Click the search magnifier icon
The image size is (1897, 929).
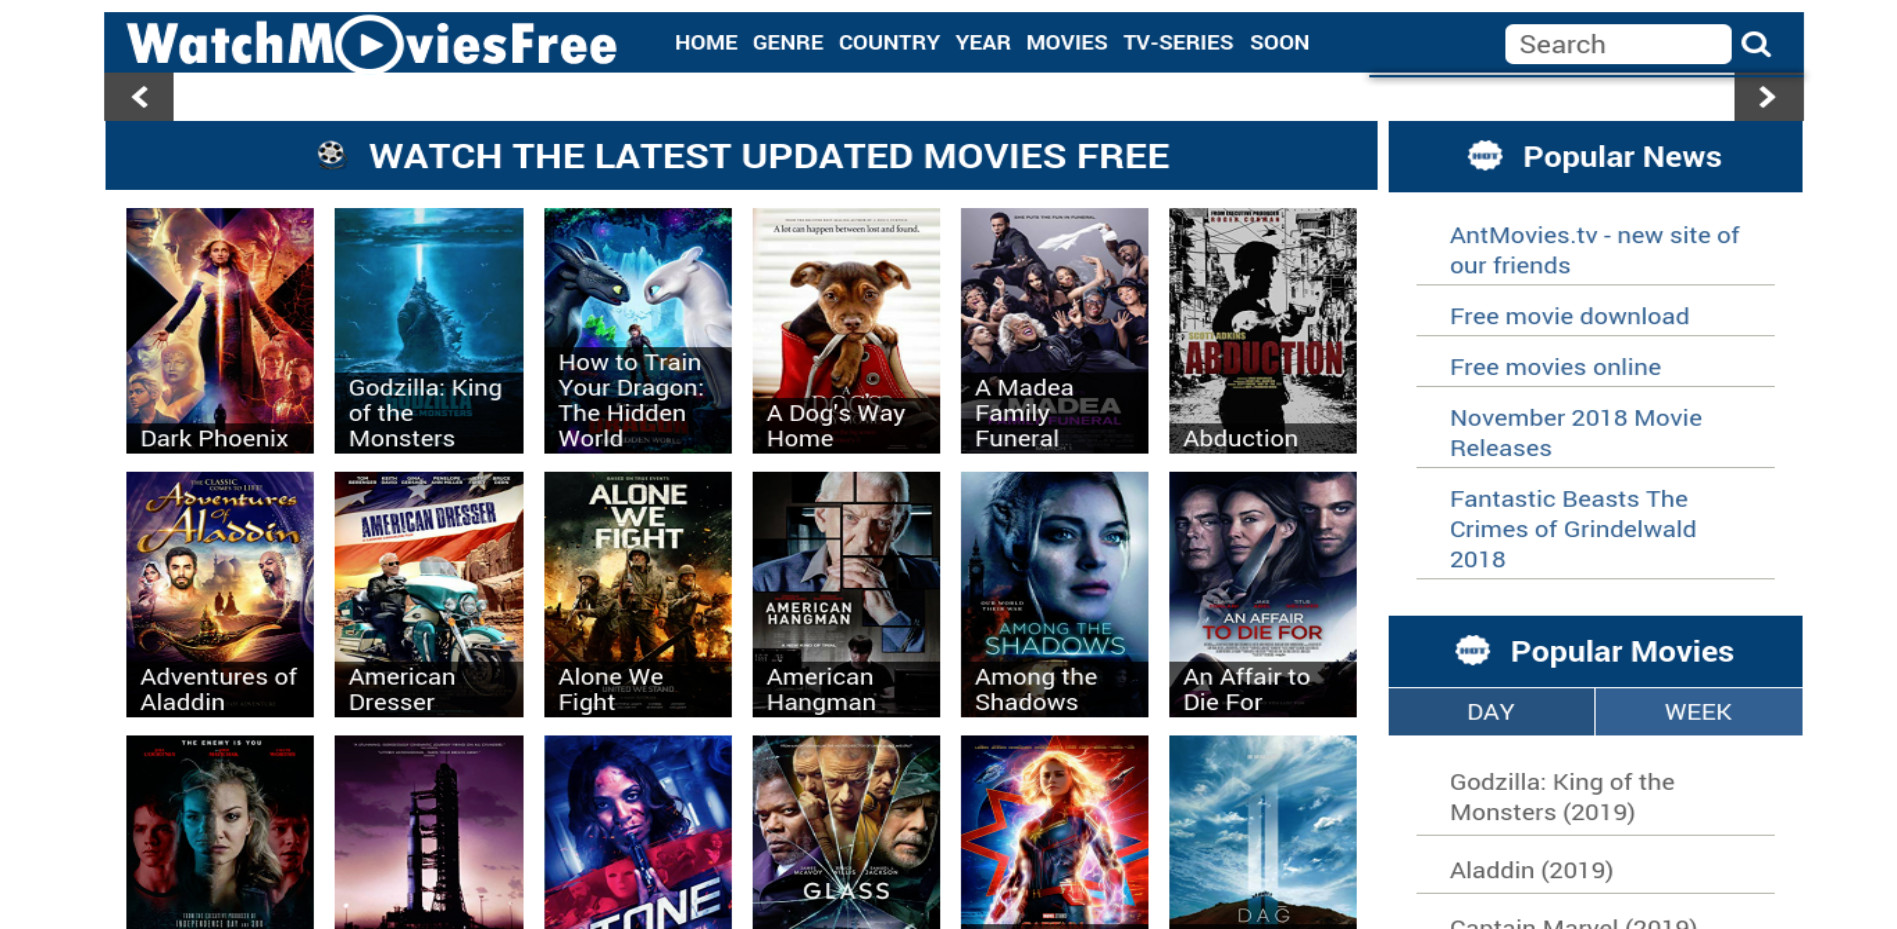(x=1756, y=44)
